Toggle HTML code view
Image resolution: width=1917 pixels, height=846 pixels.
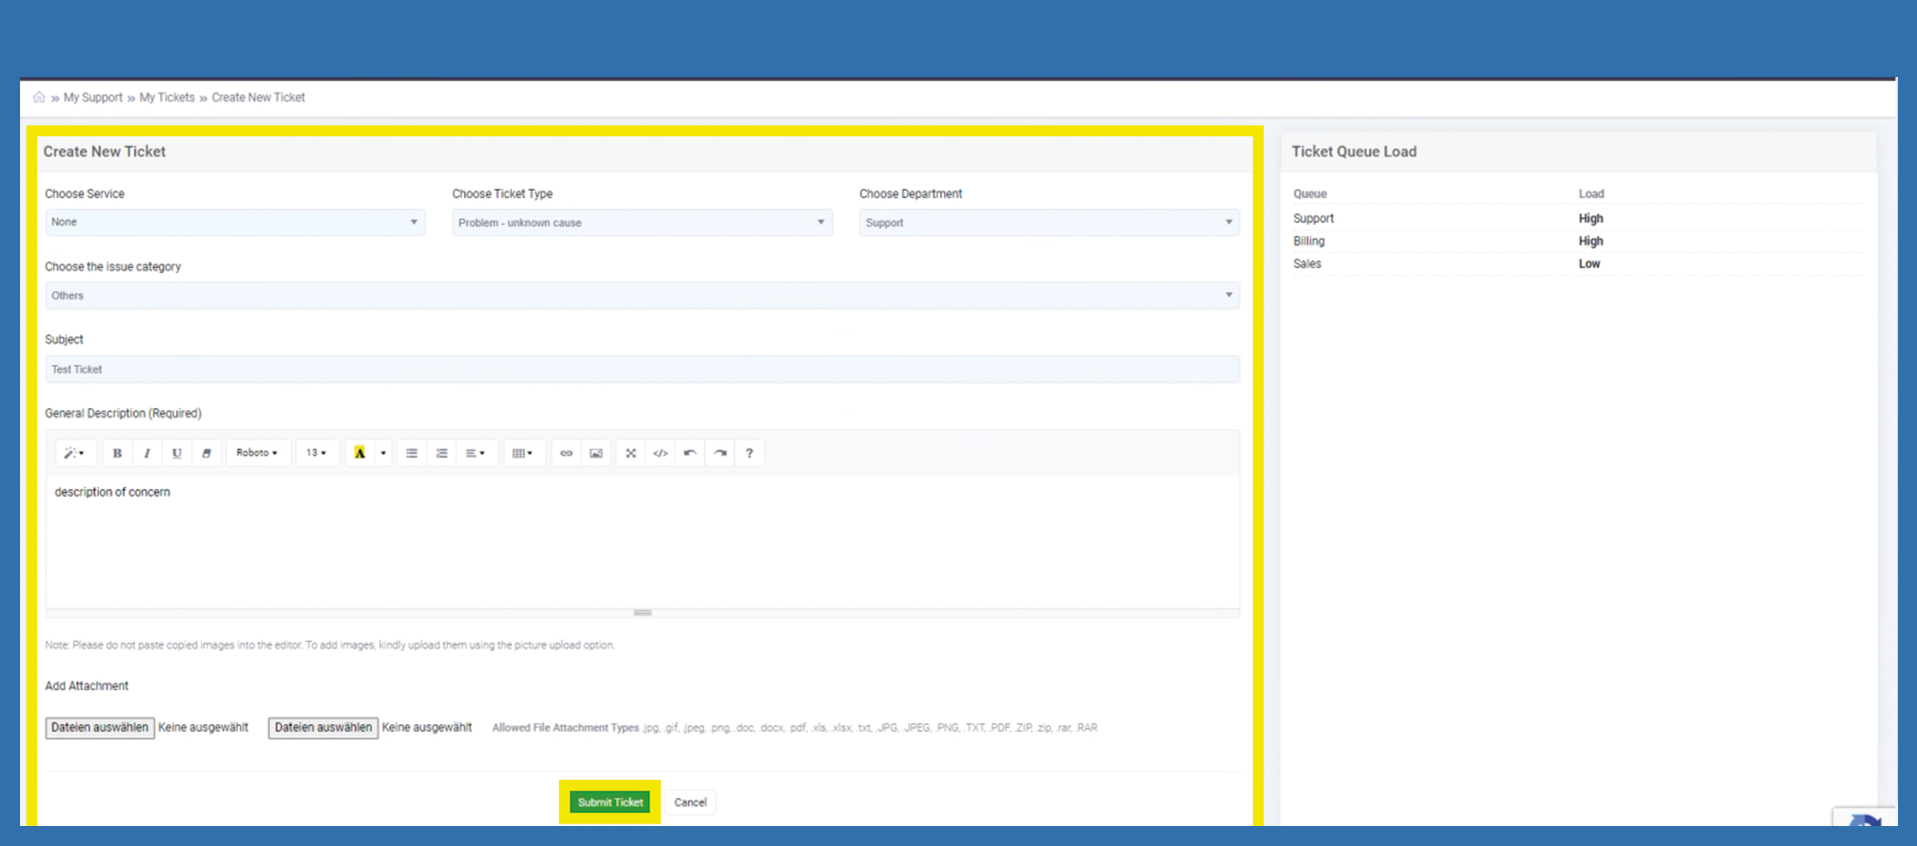[x=660, y=453]
